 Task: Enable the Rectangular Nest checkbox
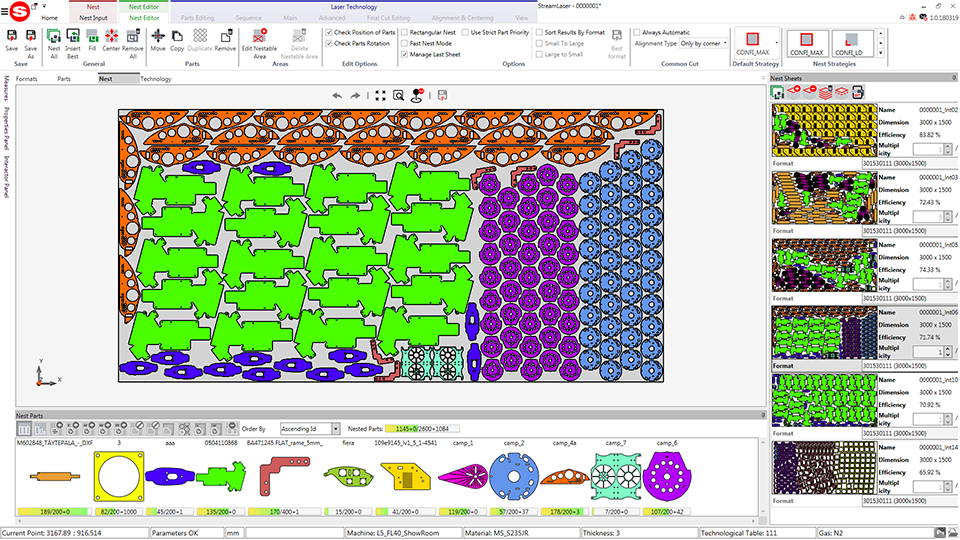(x=404, y=32)
